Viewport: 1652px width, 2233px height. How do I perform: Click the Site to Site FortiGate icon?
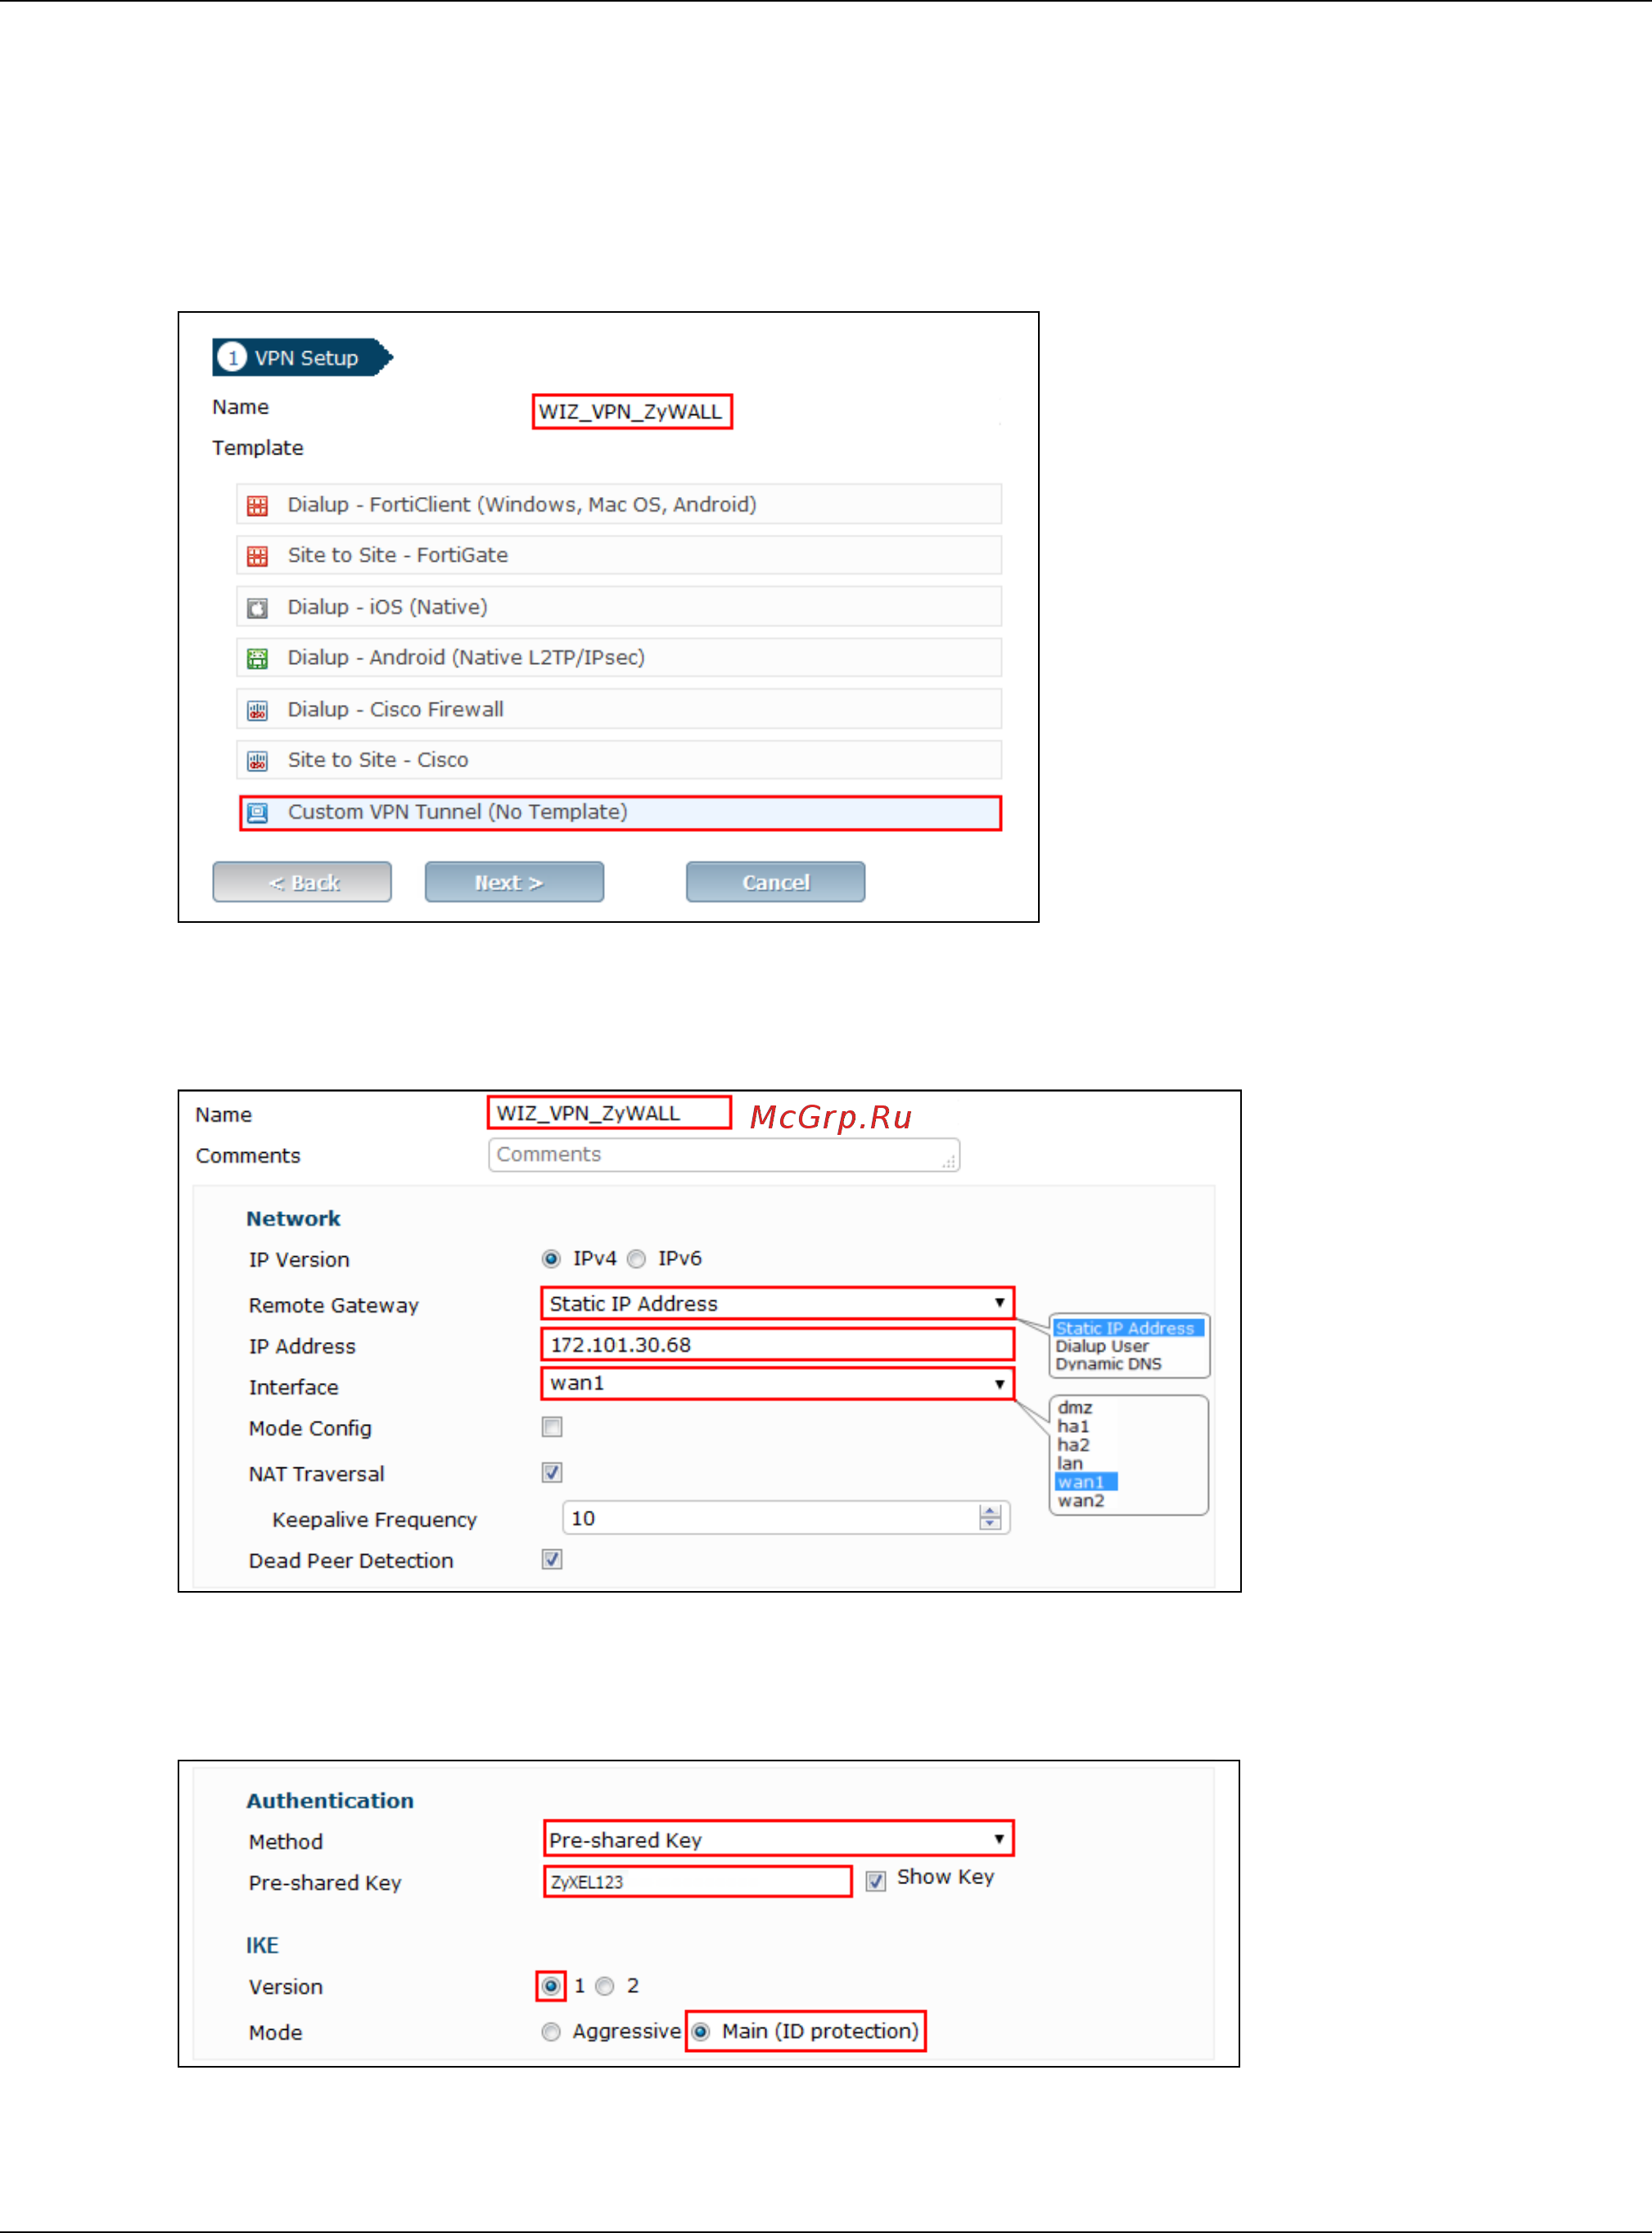(257, 556)
